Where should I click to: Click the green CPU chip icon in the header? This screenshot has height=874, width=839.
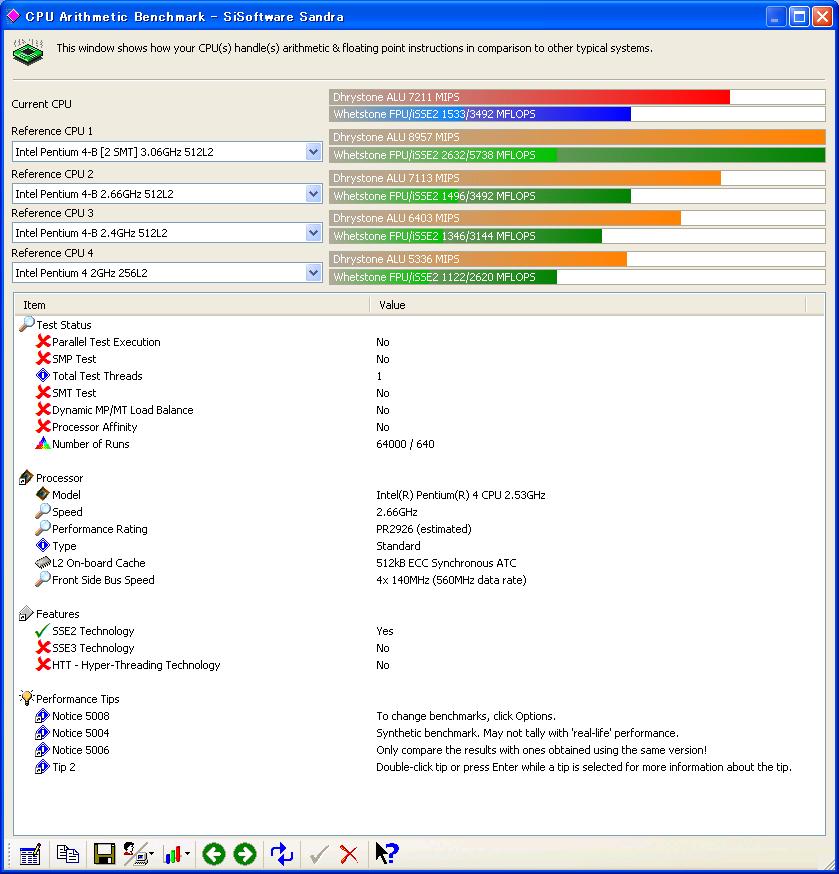28,51
